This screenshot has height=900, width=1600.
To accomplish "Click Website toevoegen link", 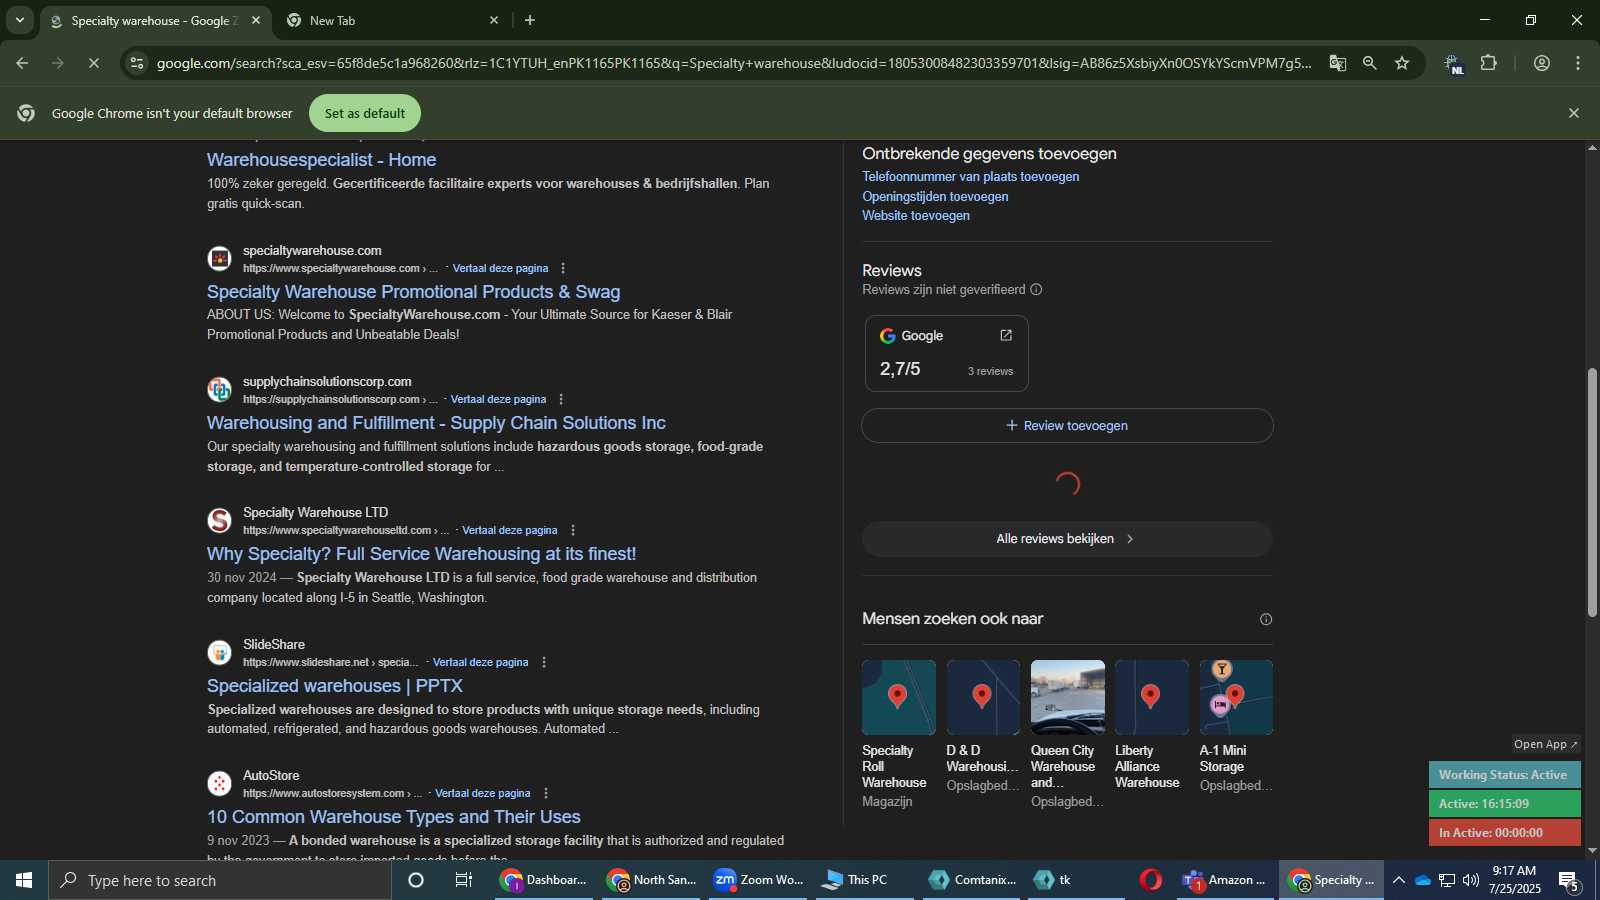I will pyautogui.click(x=916, y=216).
